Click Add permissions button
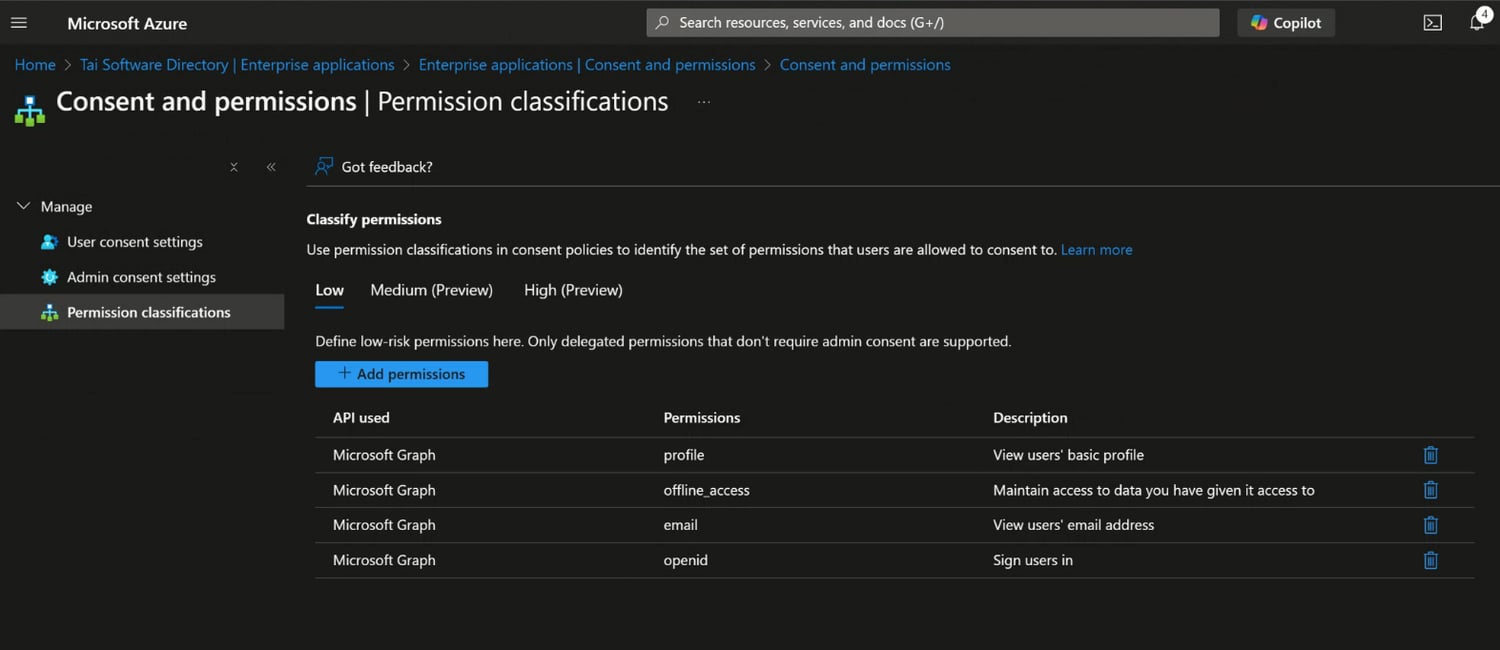This screenshot has height=650, width=1500. pos(401,374)
